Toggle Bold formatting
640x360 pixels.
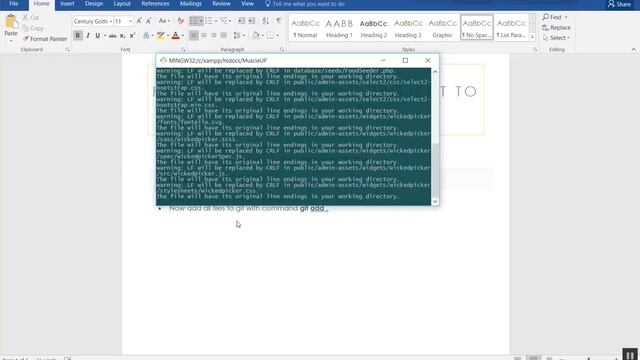tap(78, 36)
